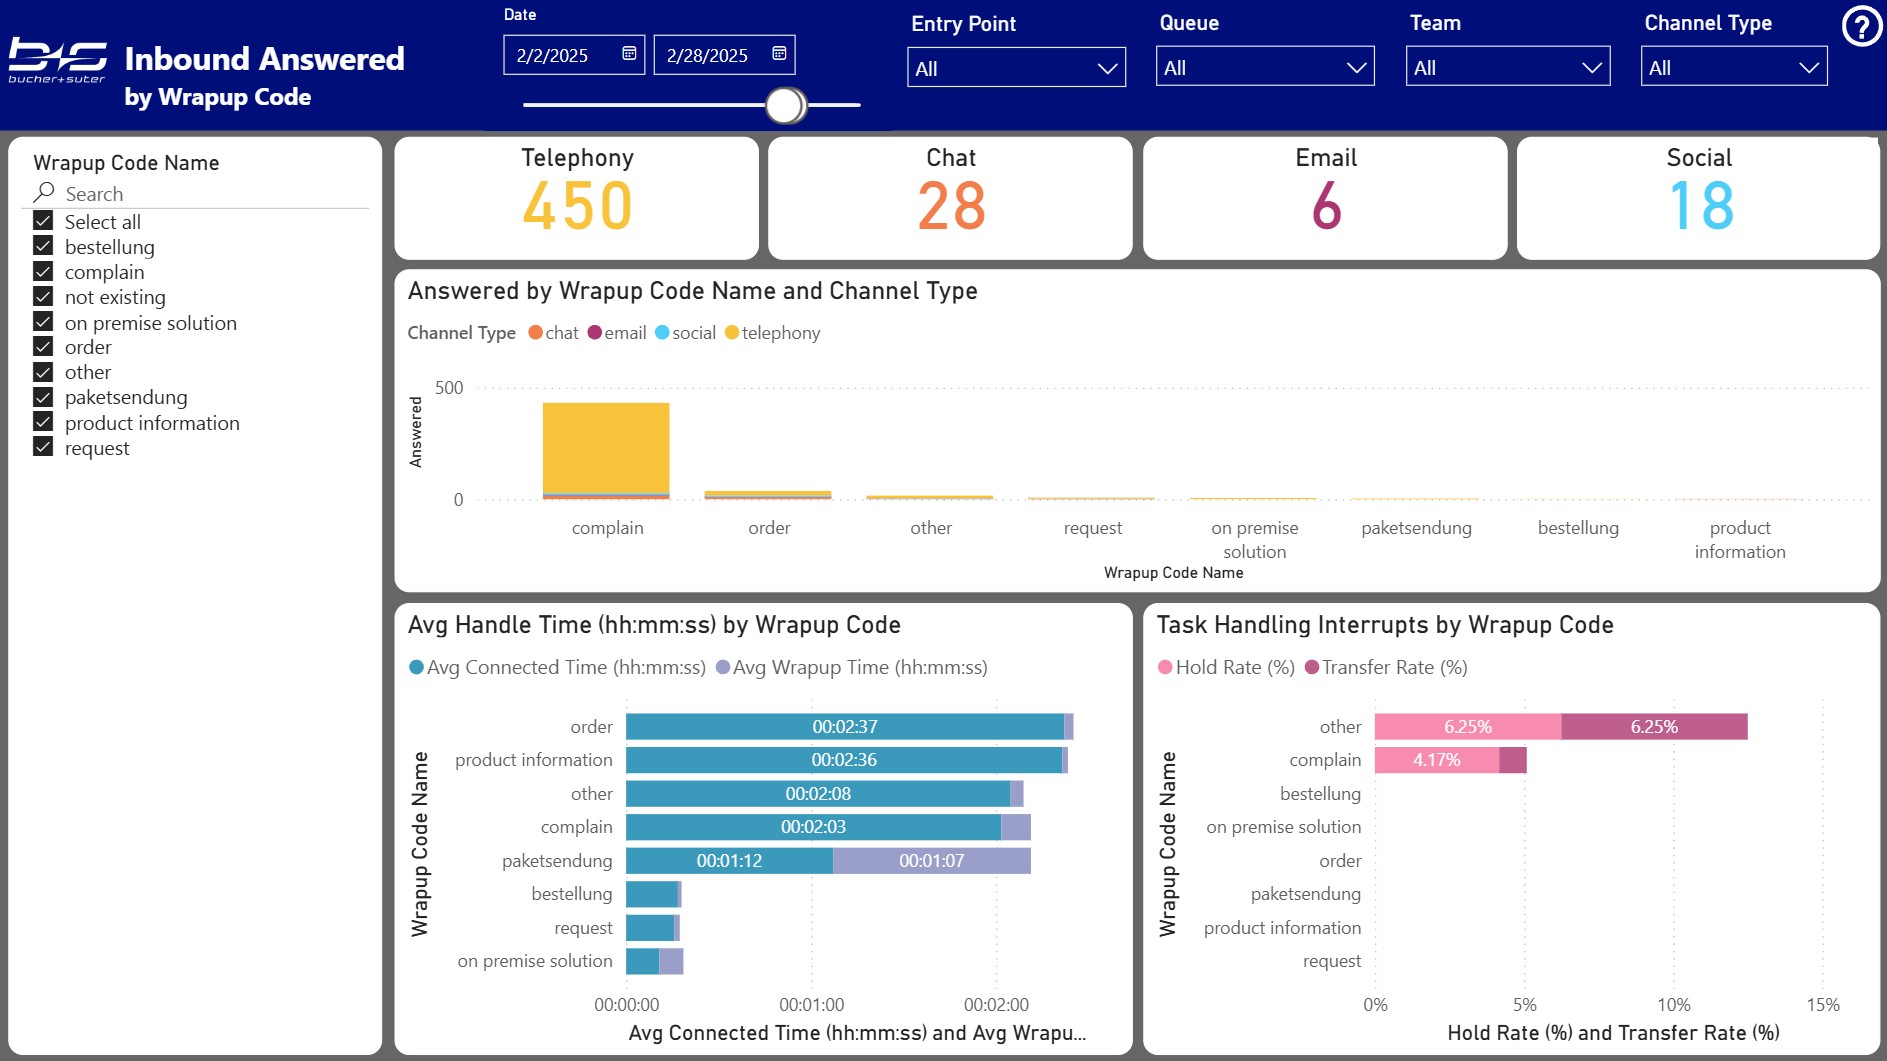Select the Social 18 card
The width and height of the screenshot is (1887, 1061).
[x=1699, y=198]
